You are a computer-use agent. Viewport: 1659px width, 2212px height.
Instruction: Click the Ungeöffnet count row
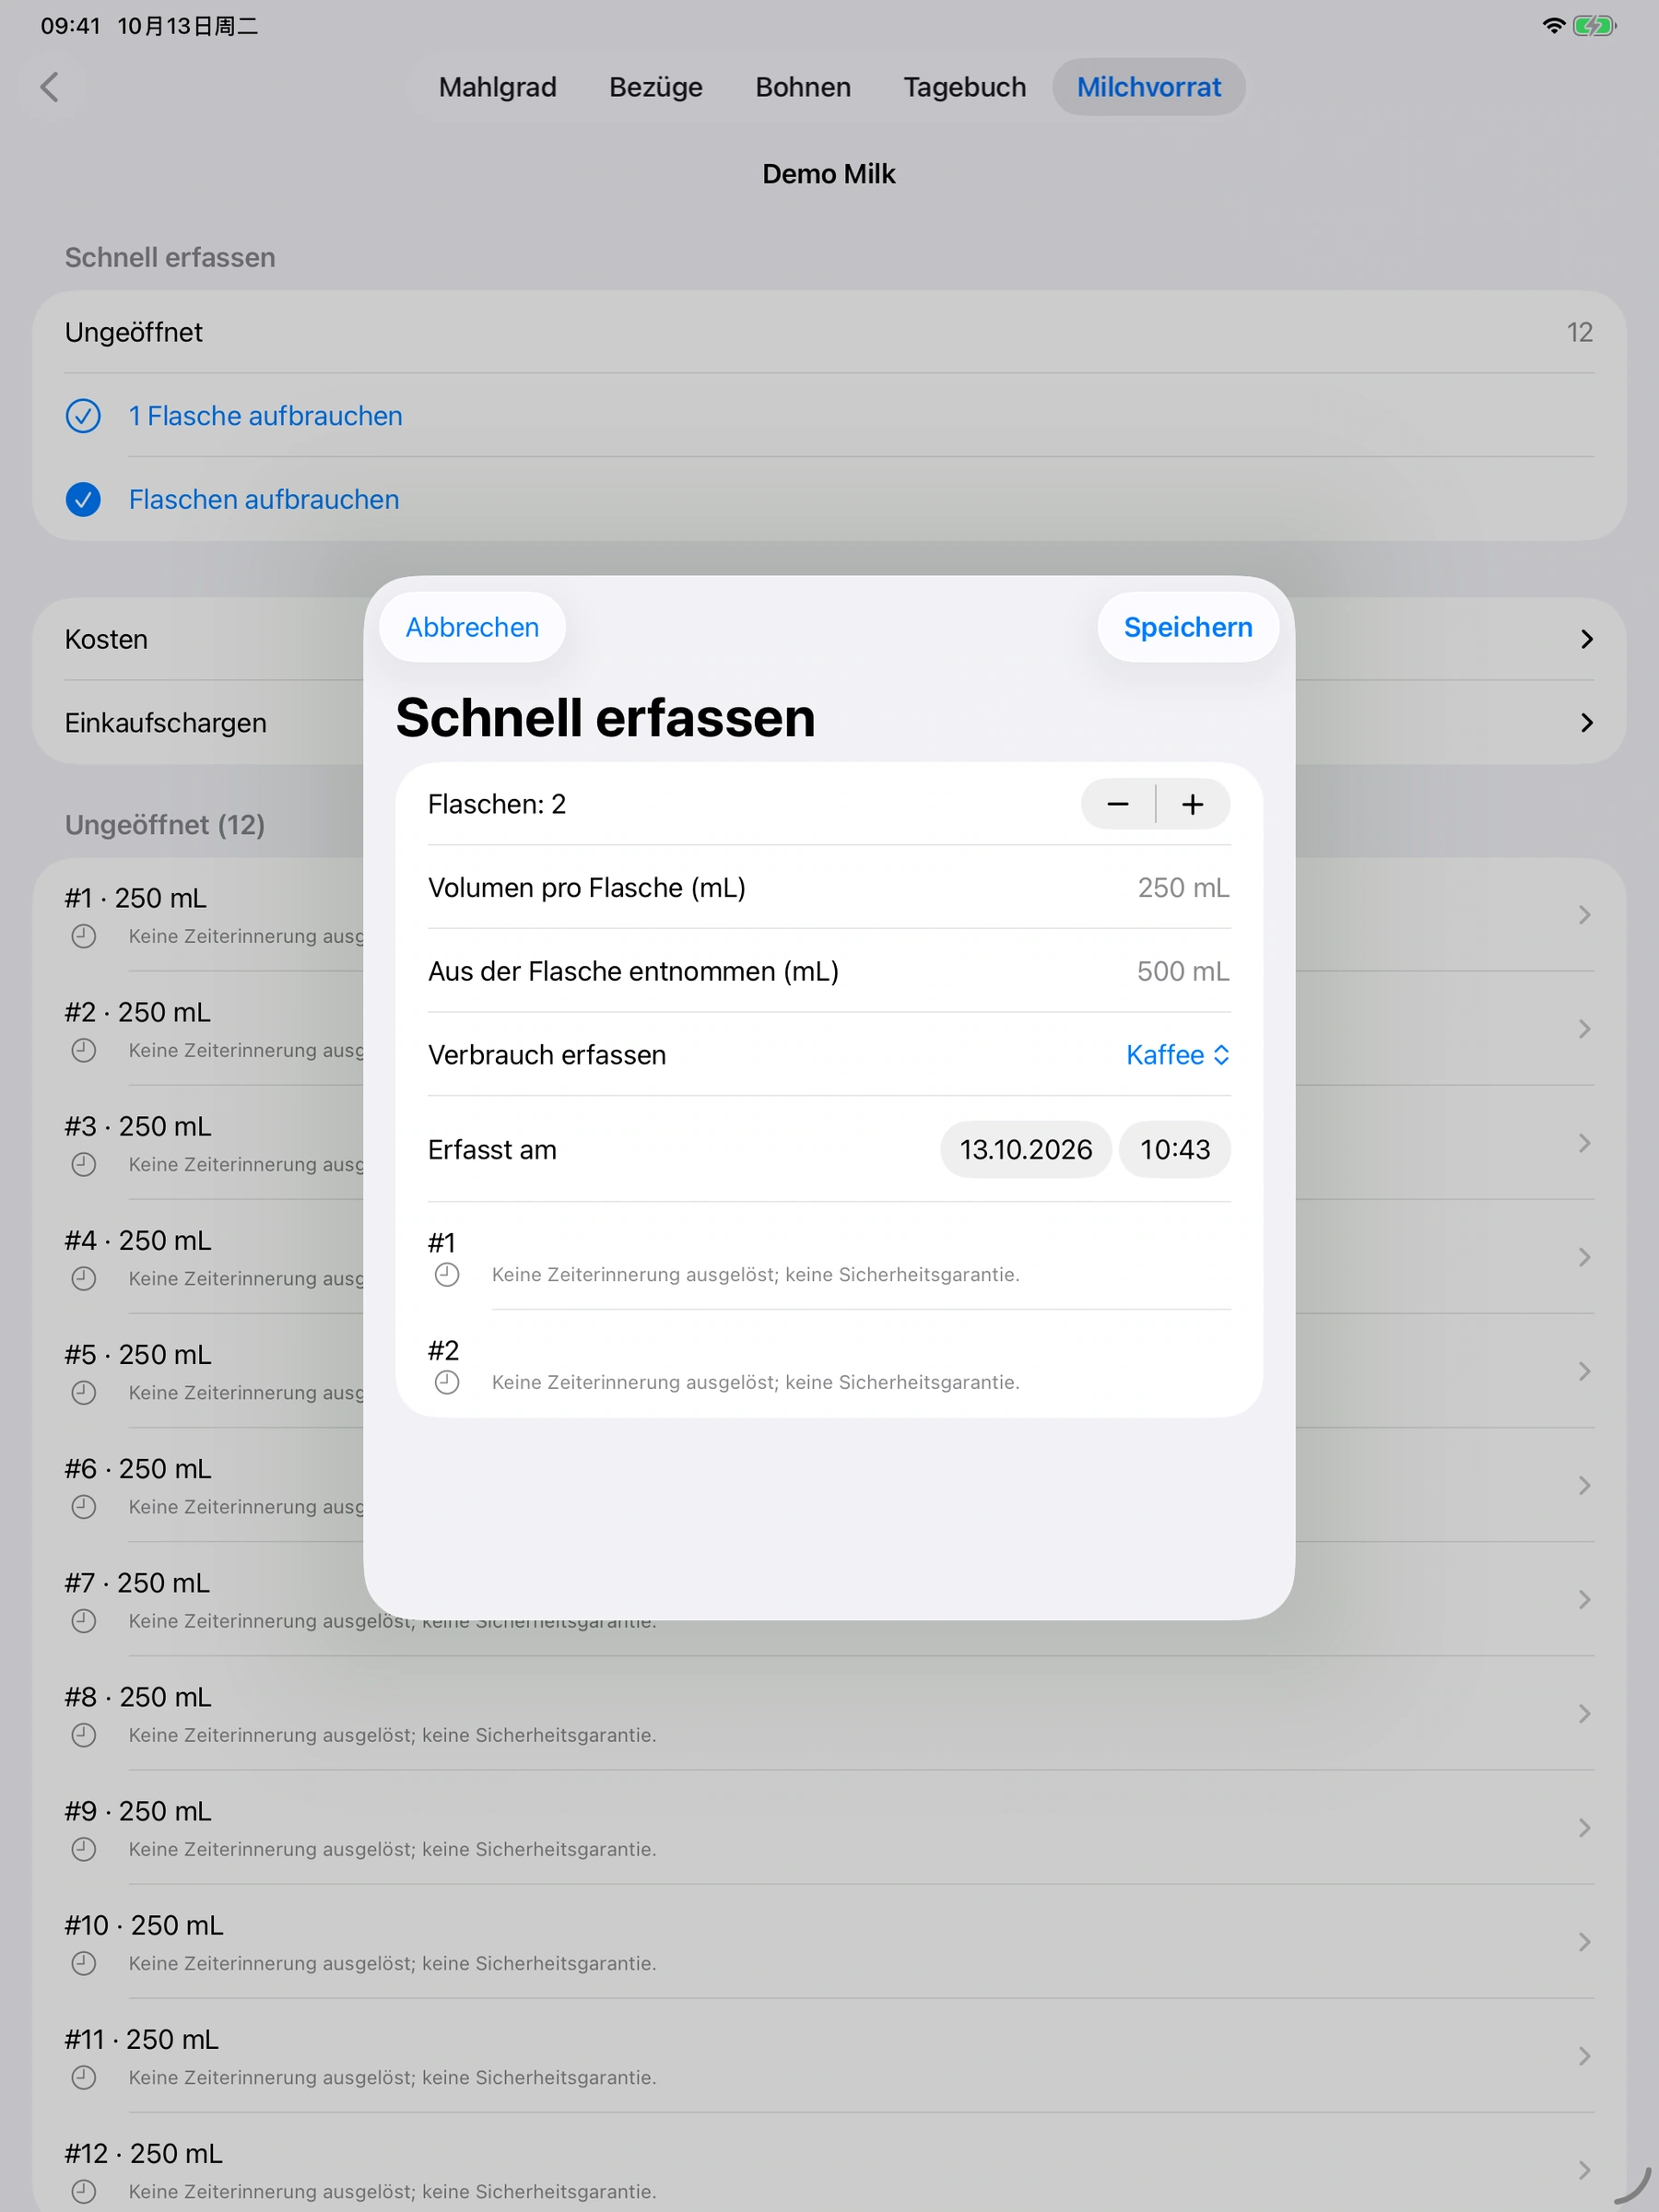click(829, 332)
